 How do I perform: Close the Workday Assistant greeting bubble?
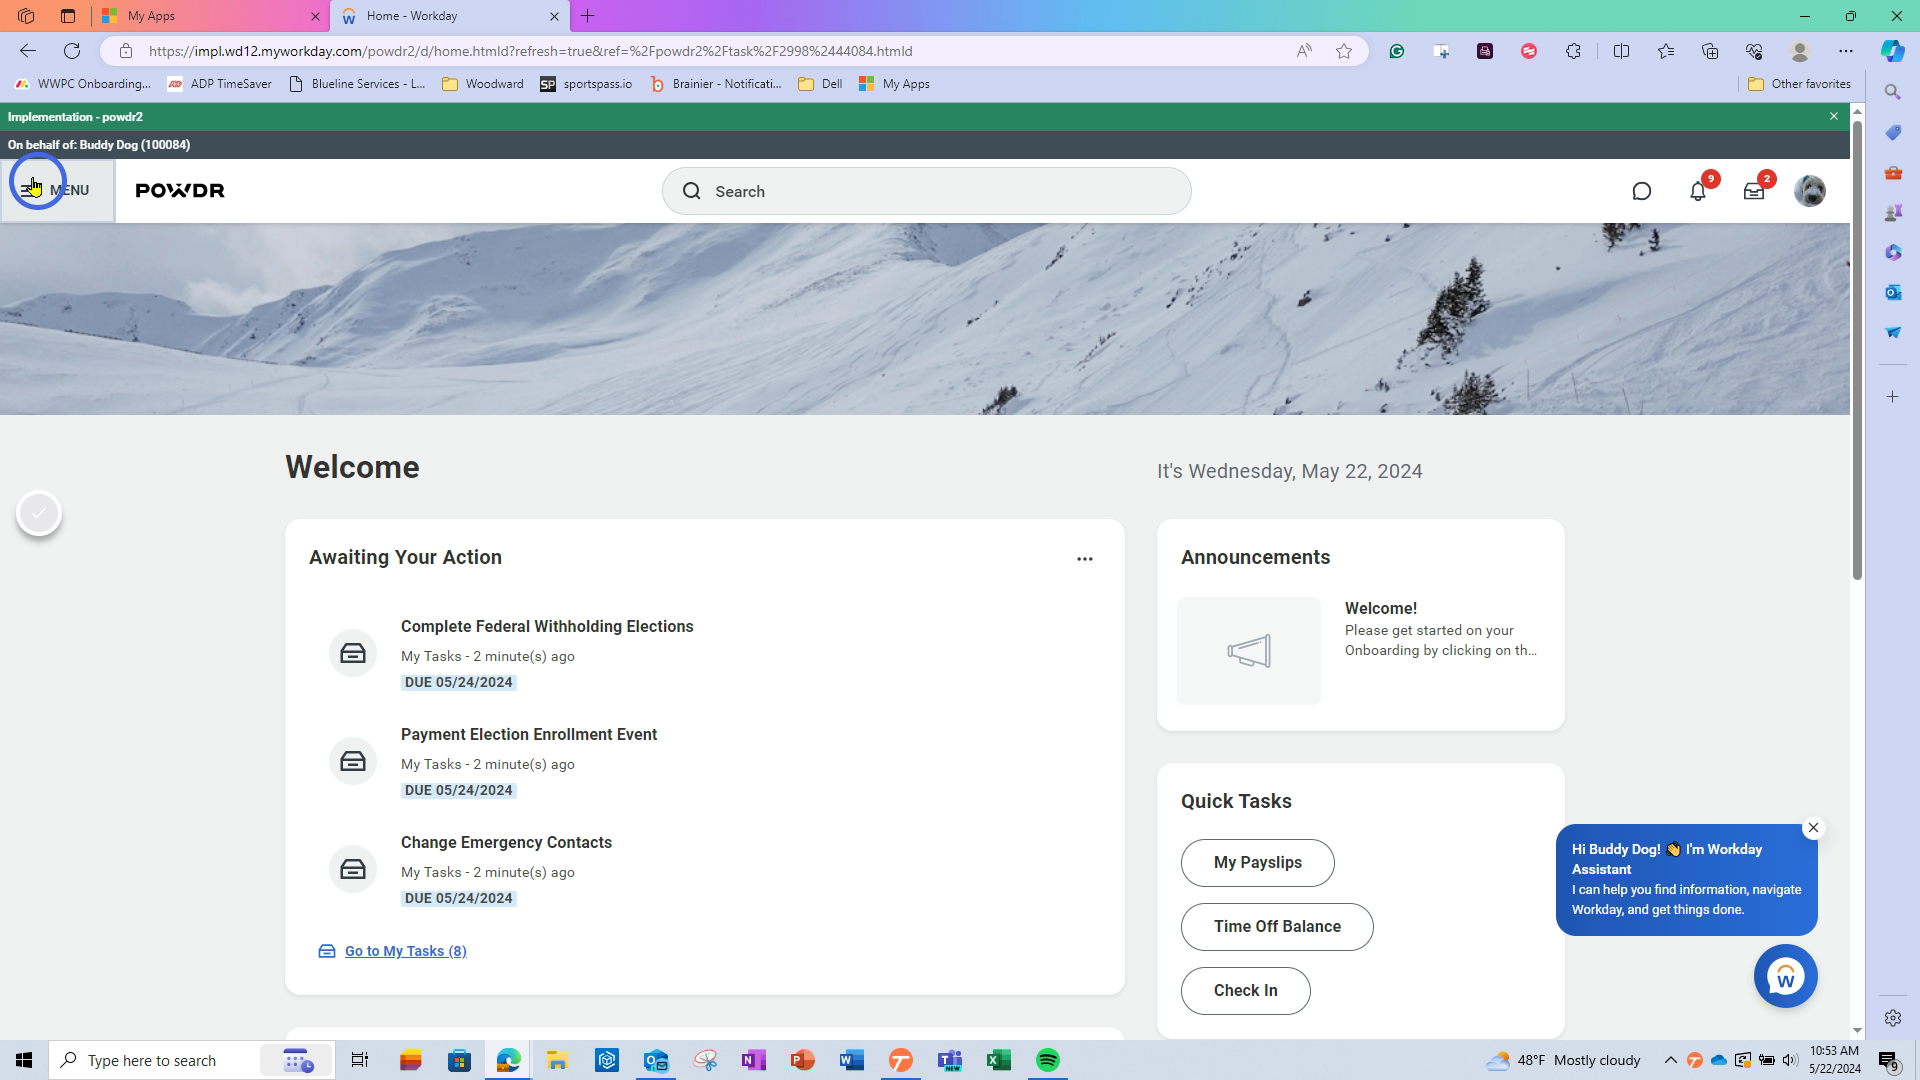tap(1813, 828)
